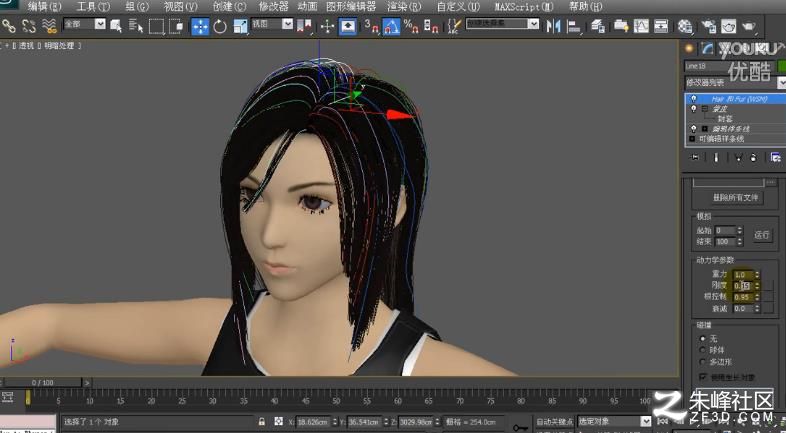Toggle visibility bulb of Hair和Fur modifier

tap(694, 99)
